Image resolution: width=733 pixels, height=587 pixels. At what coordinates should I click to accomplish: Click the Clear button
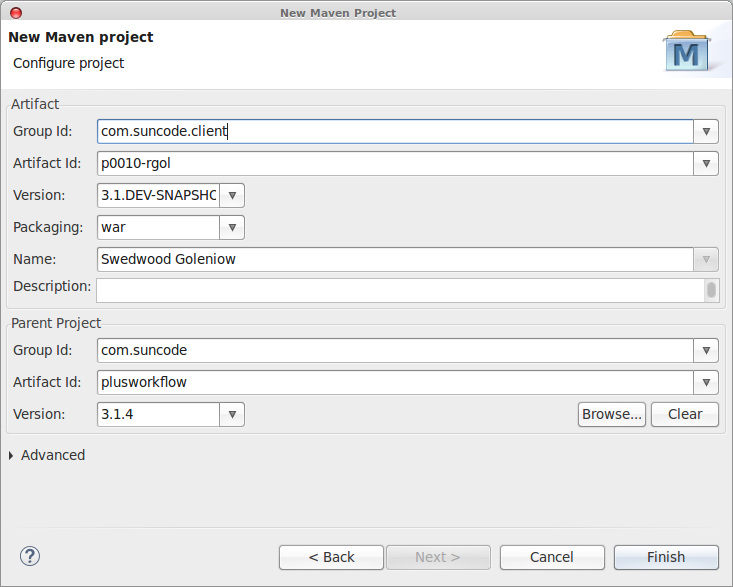pyautogui.click(x=685, y=415)
